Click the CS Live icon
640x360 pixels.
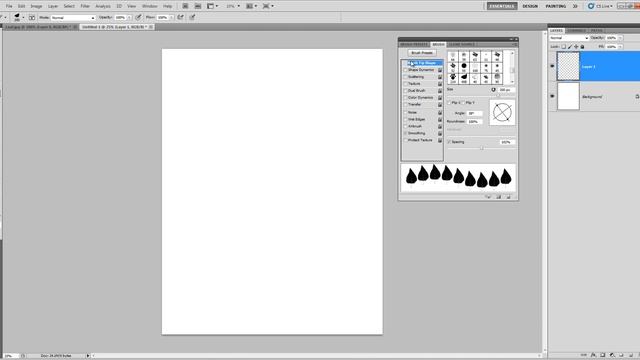click(591, 6)
